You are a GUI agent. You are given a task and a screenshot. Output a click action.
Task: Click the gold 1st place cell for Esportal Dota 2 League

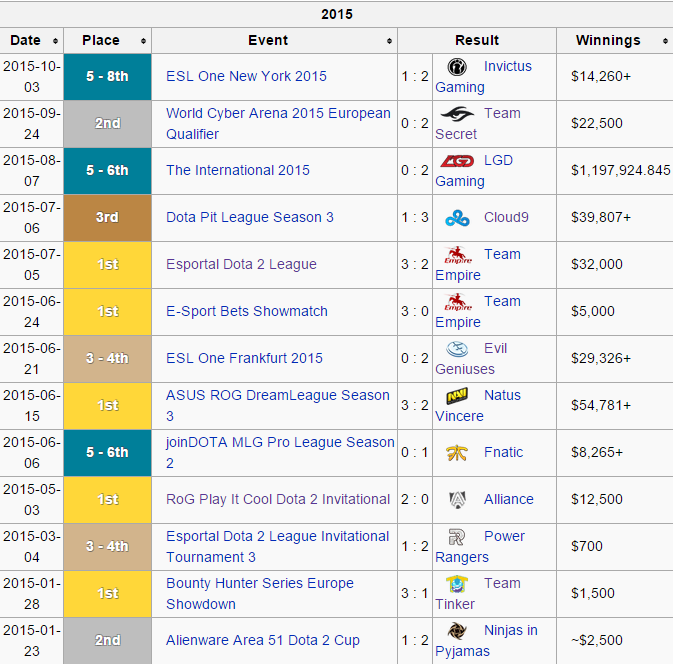[x=107, y=264]
